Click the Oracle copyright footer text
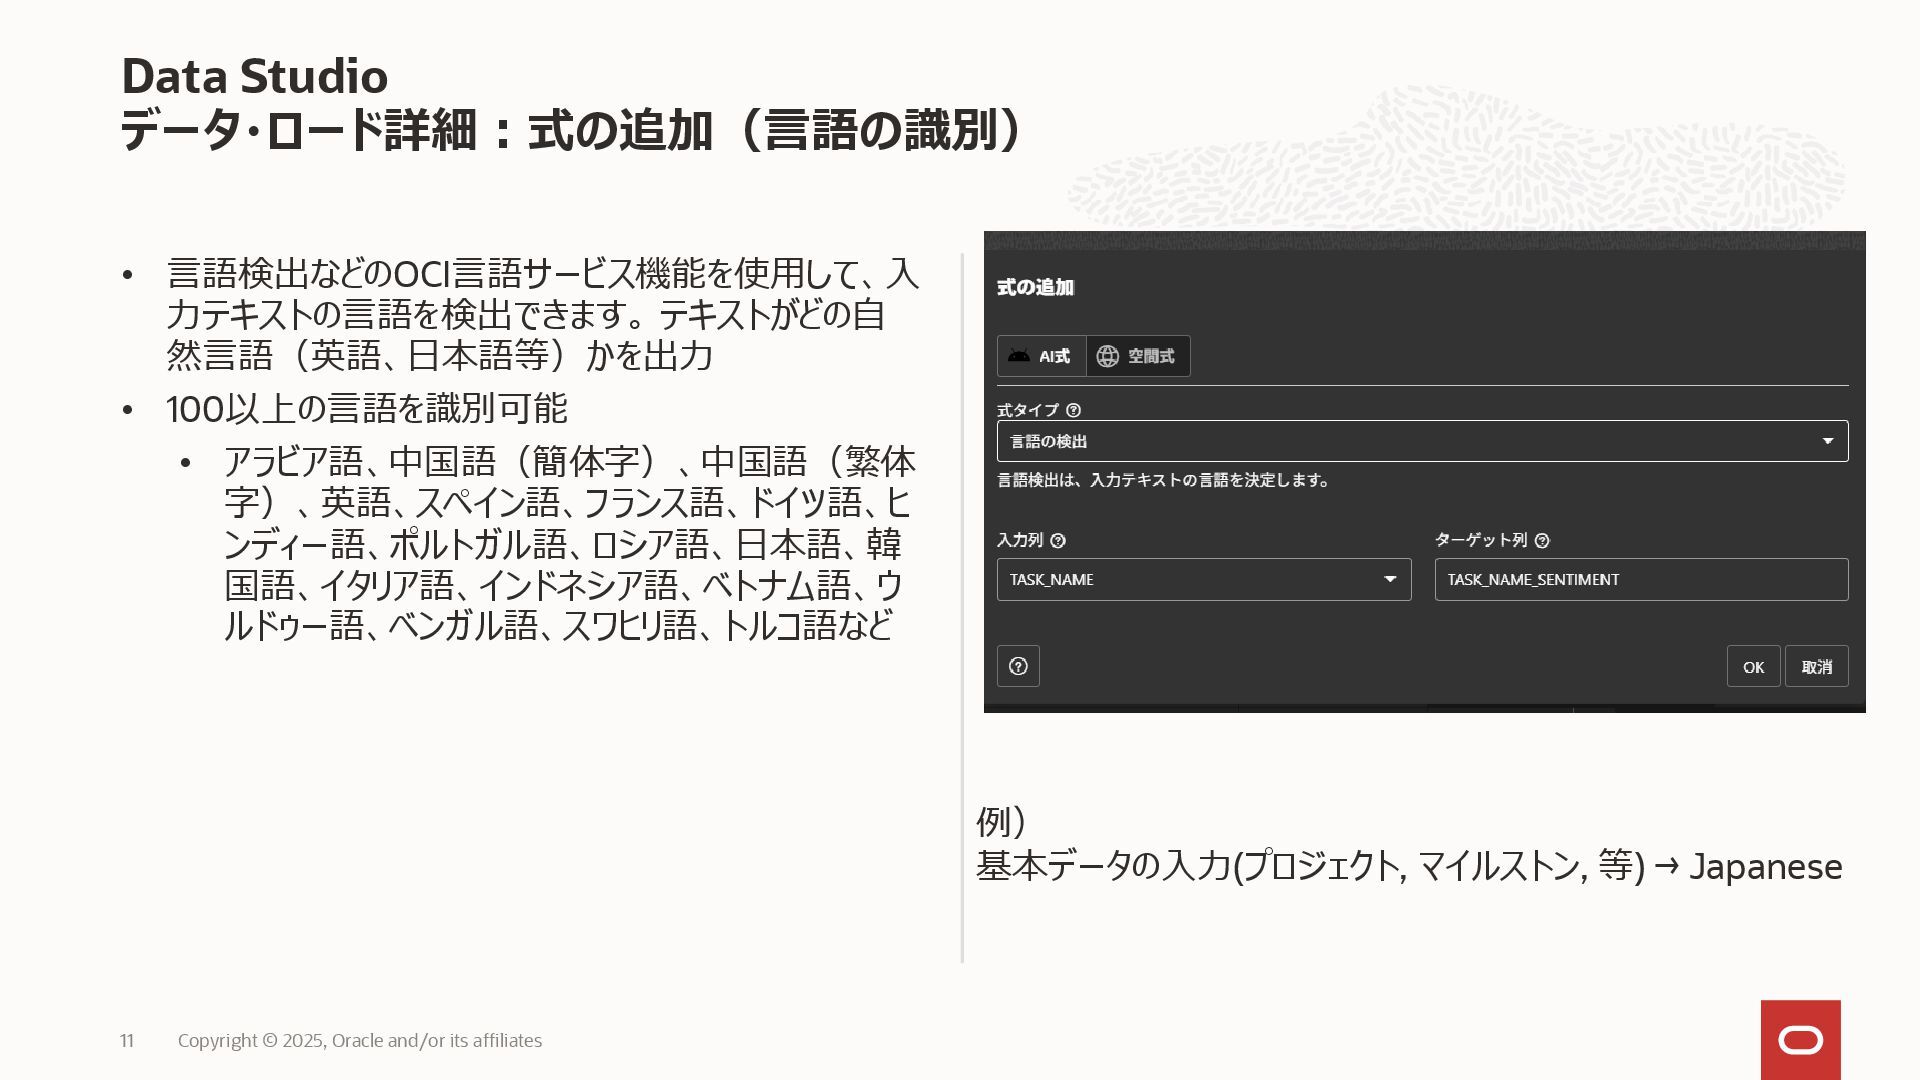The image size is (1920, 1080). tap(359, 1040)
